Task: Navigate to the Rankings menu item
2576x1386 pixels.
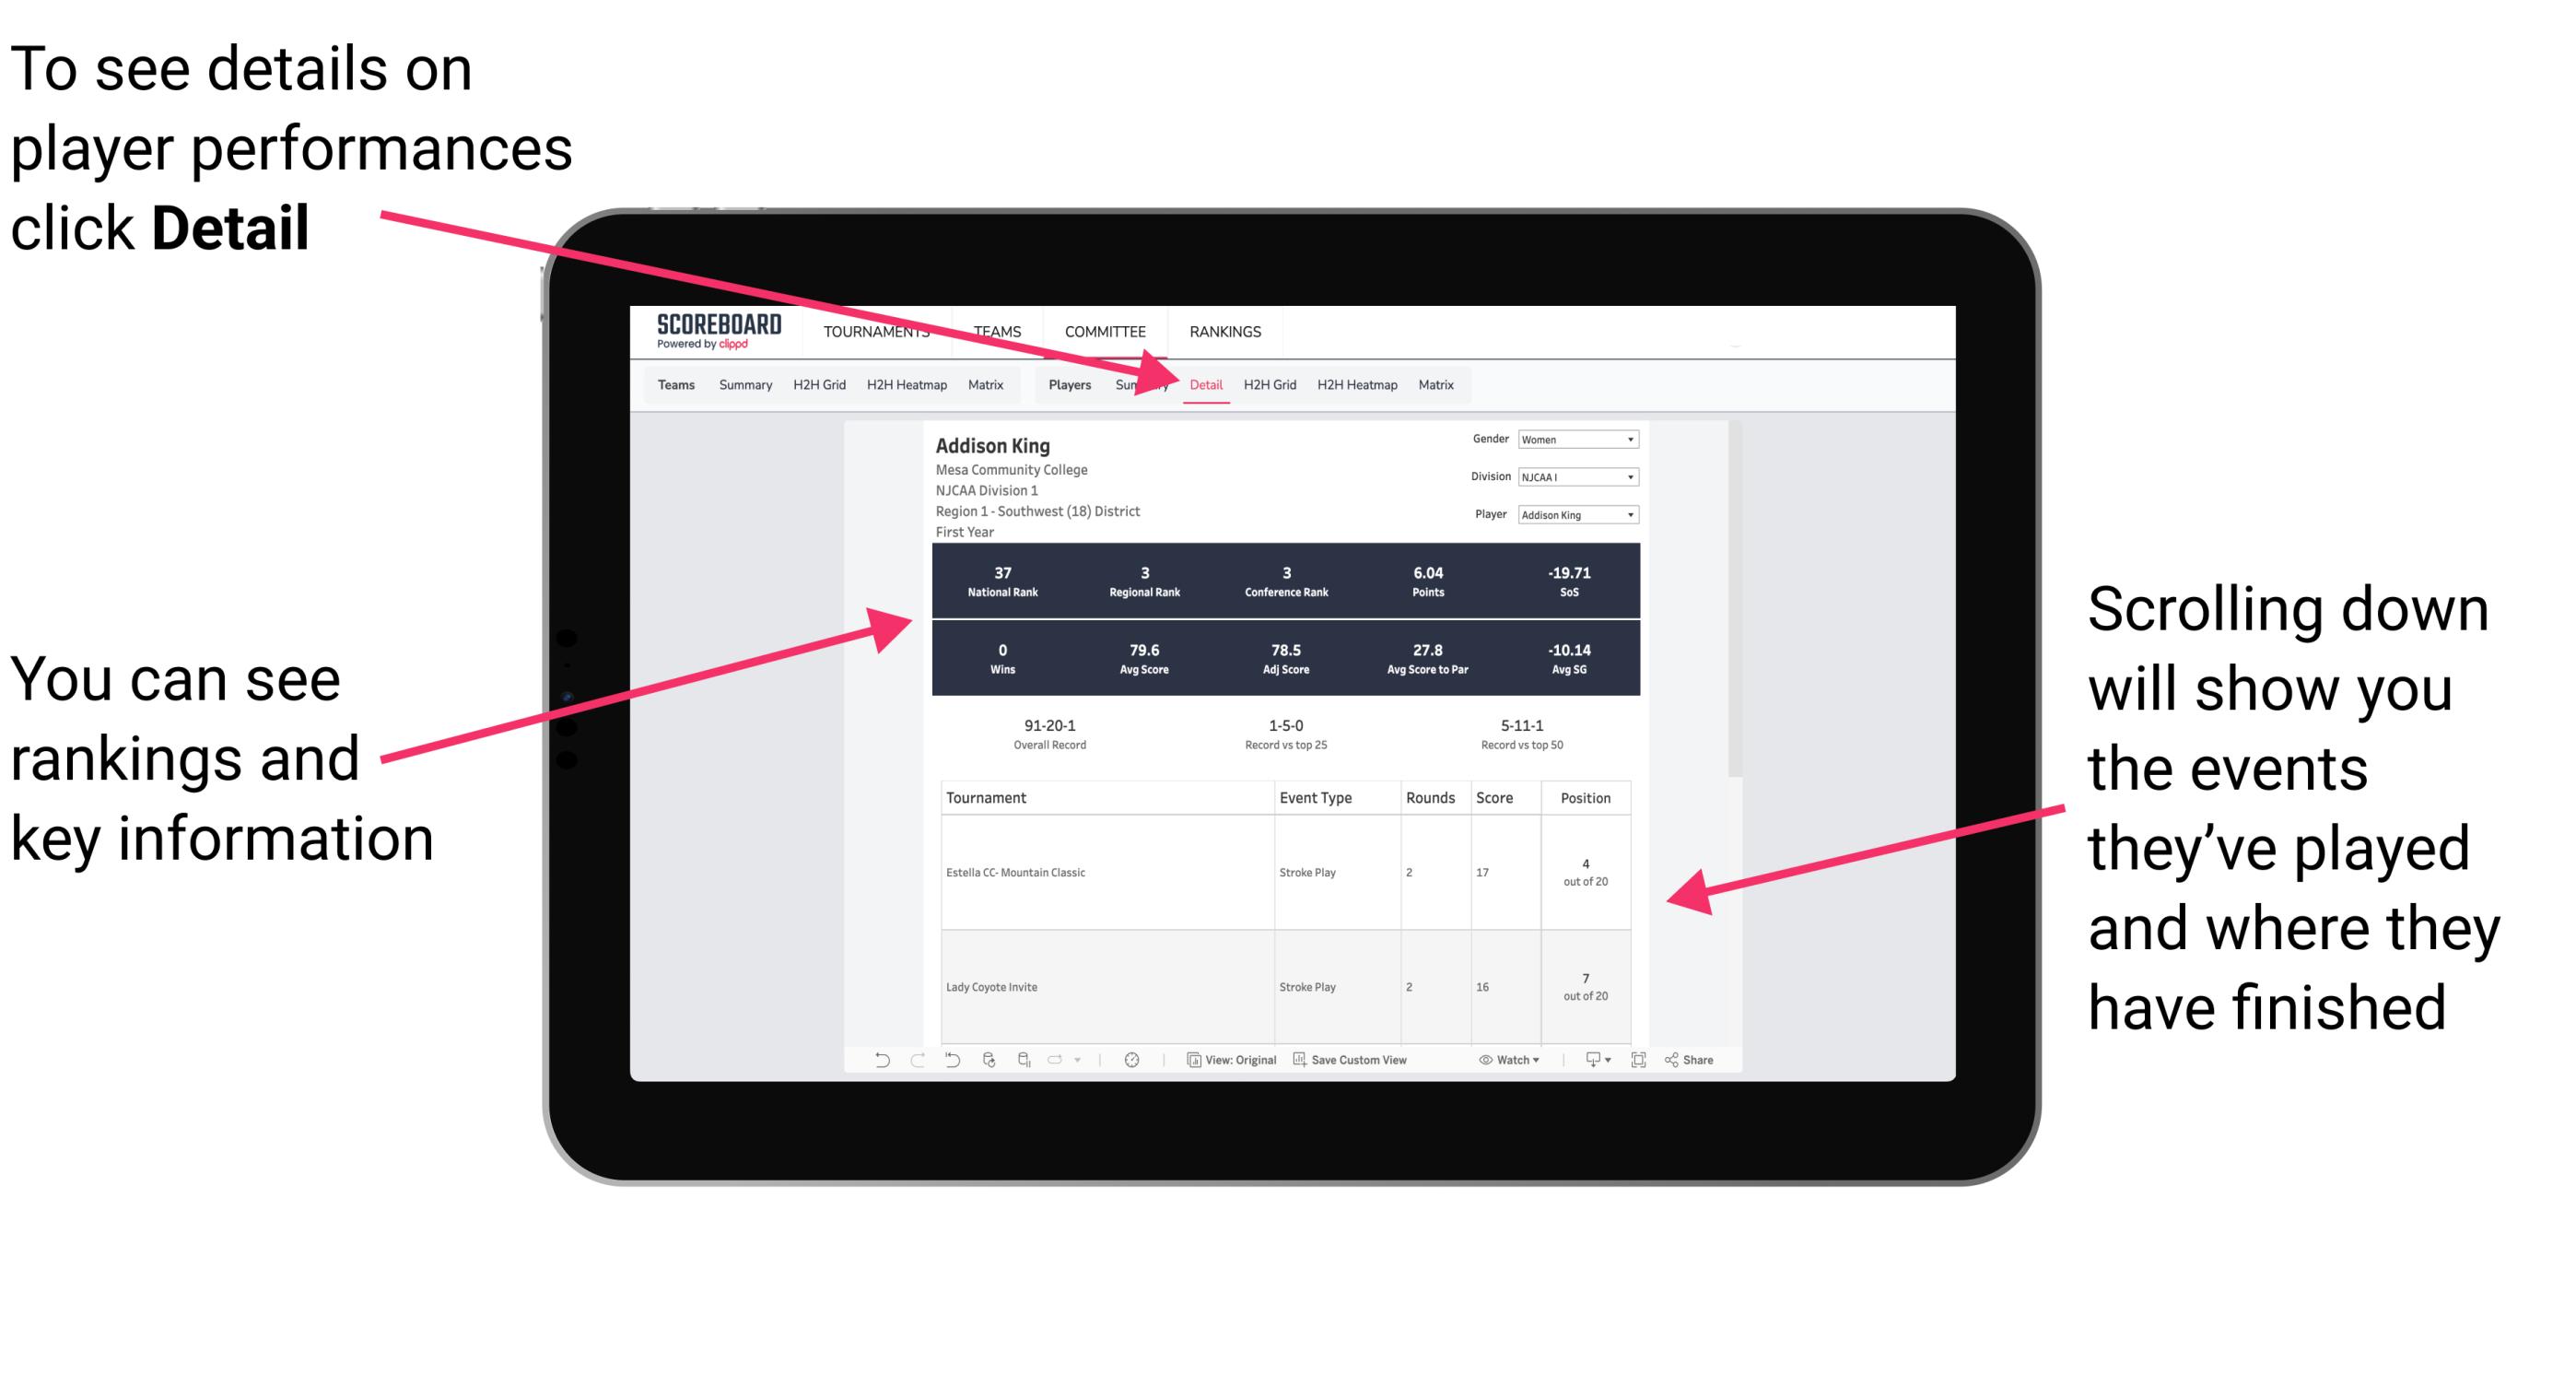Action: click(1224, 331)
